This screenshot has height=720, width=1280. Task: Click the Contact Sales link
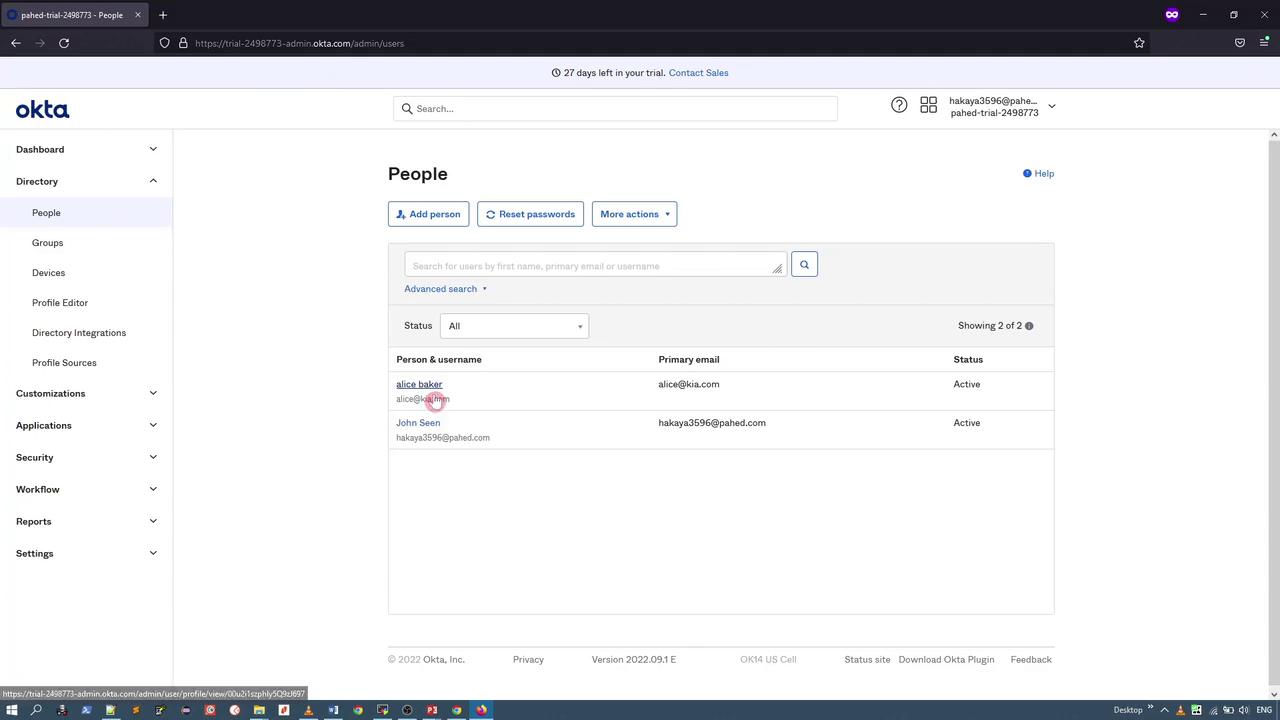coord(698,73)
